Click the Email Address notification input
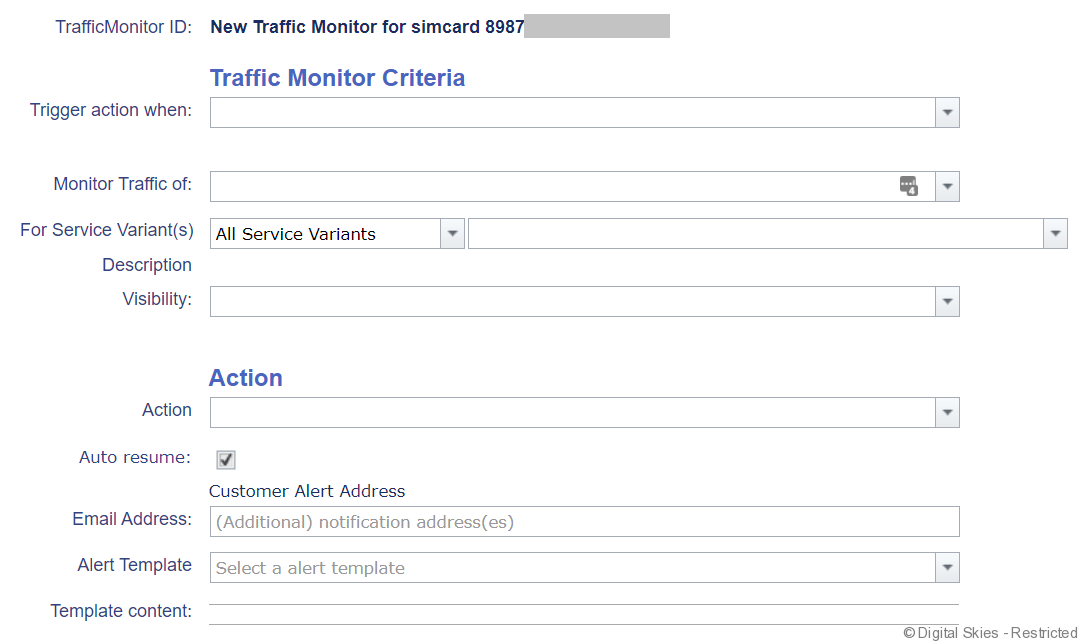Image resolution: width=1079 pixels, height=642 pixels. tap(584, 522)
